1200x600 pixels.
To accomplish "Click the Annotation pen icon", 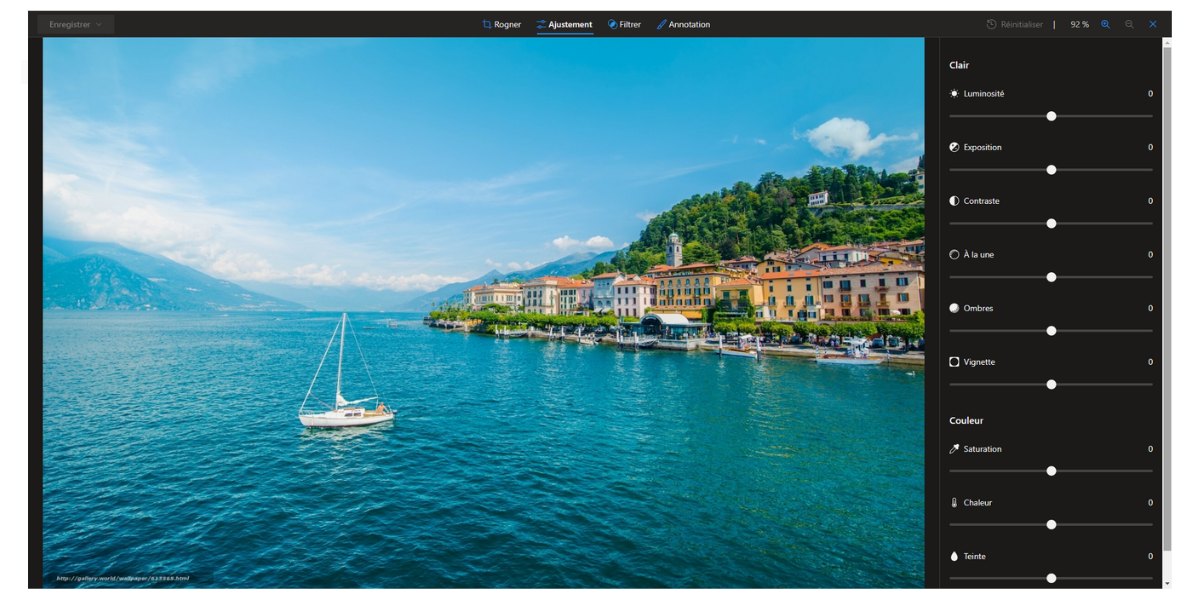I will tap(661, 24).
